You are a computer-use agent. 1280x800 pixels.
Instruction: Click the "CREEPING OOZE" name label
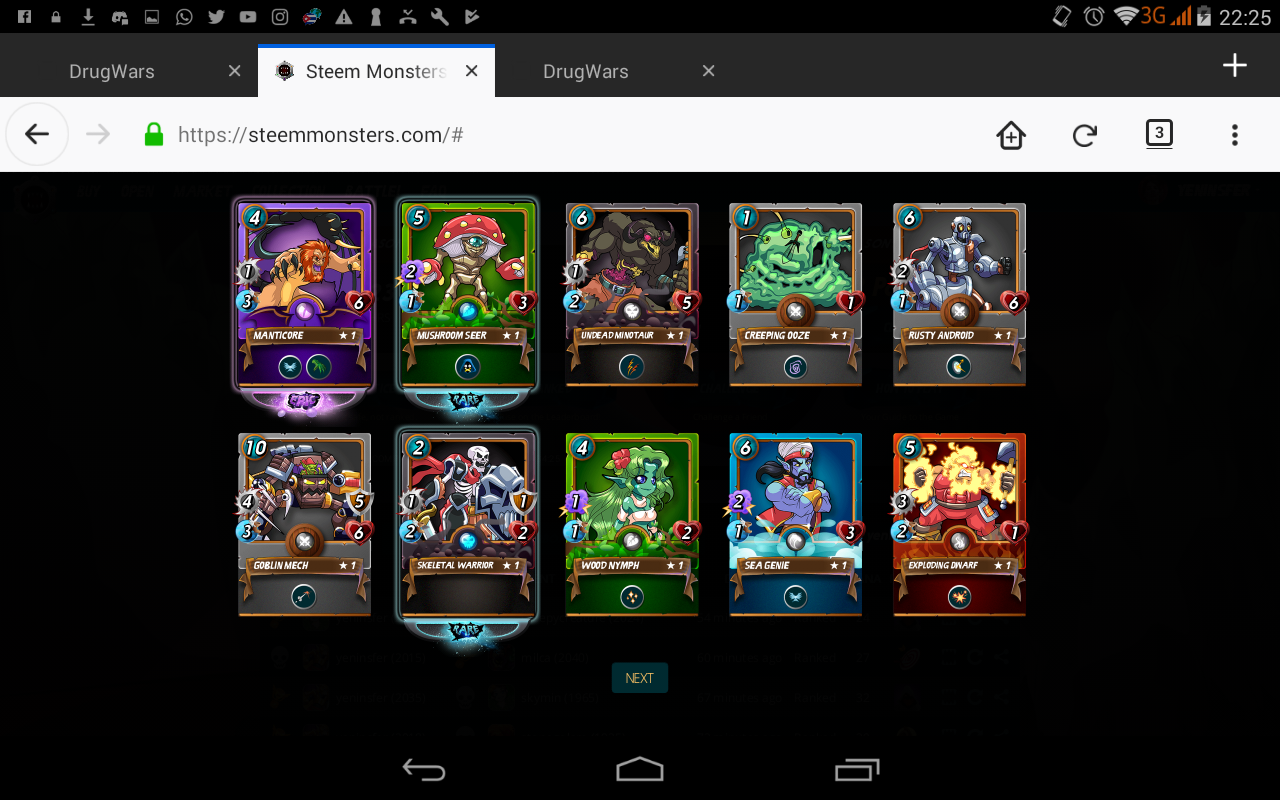point(777,336)
